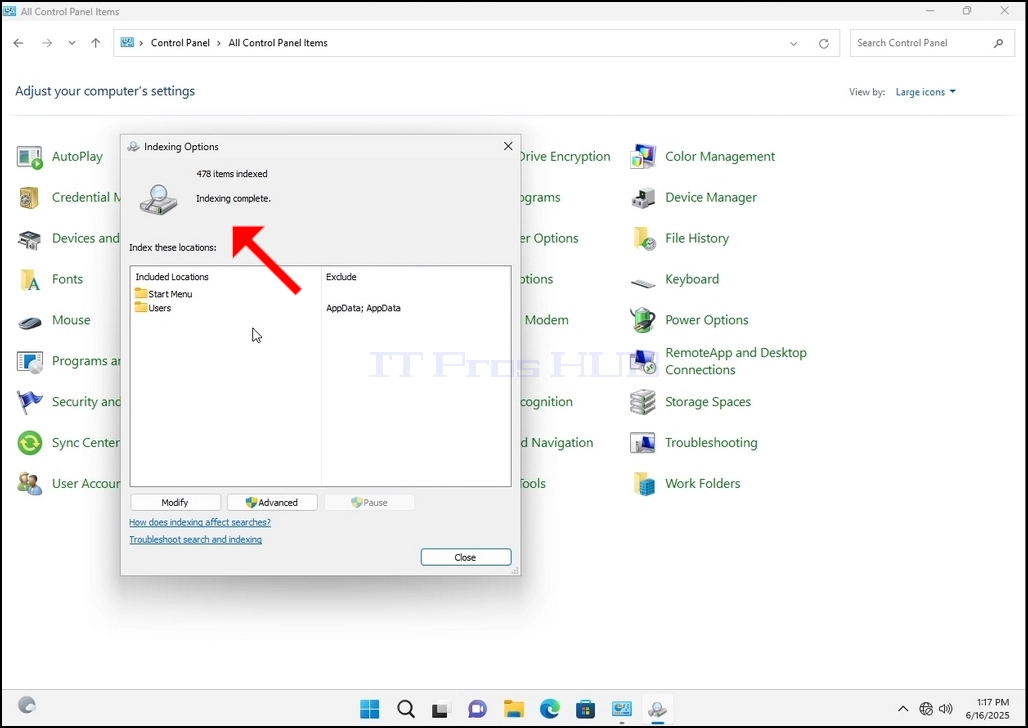Refresh the Control Panel view
1028x728 pixels.
pos(824,43)
